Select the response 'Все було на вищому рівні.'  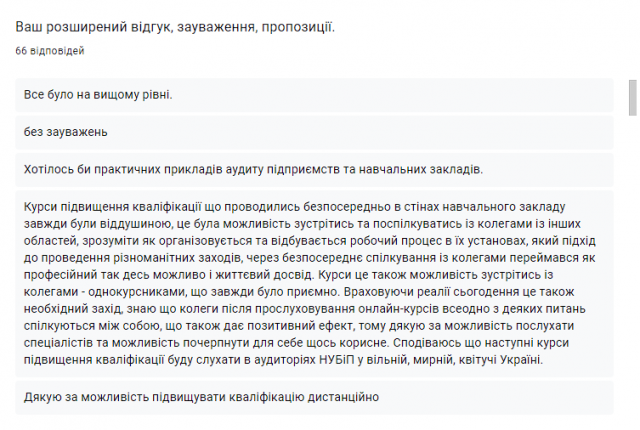314,95
